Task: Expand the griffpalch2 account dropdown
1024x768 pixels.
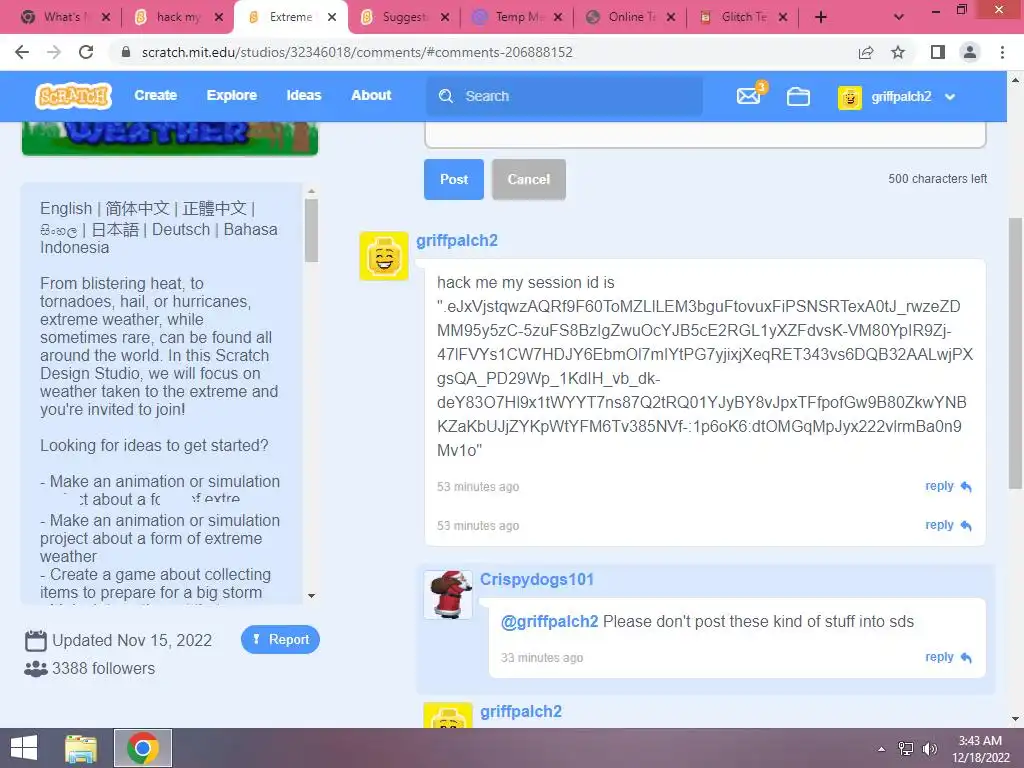Action: (950, 97)
